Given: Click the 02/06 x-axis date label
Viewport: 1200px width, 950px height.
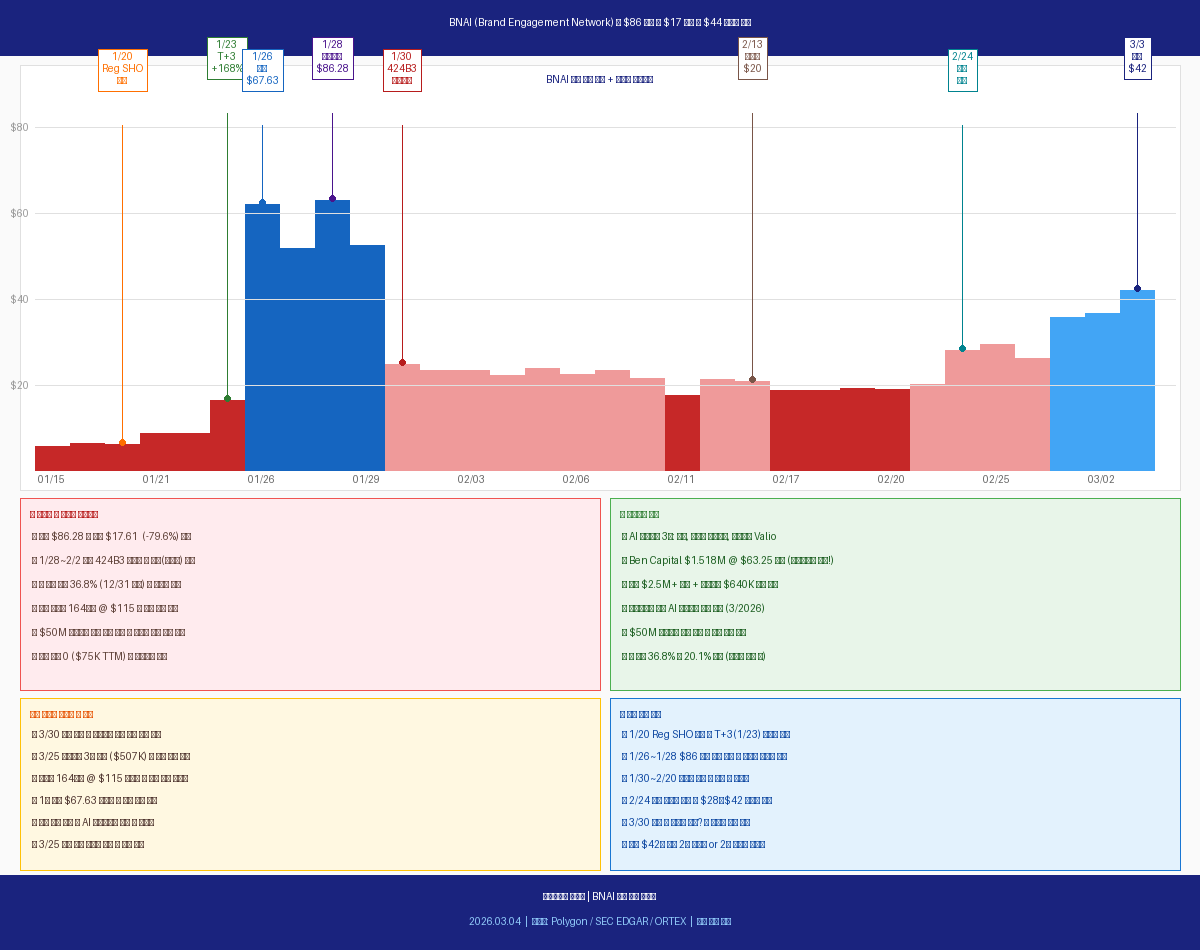Looking at the screenshot, I should 576,479.
